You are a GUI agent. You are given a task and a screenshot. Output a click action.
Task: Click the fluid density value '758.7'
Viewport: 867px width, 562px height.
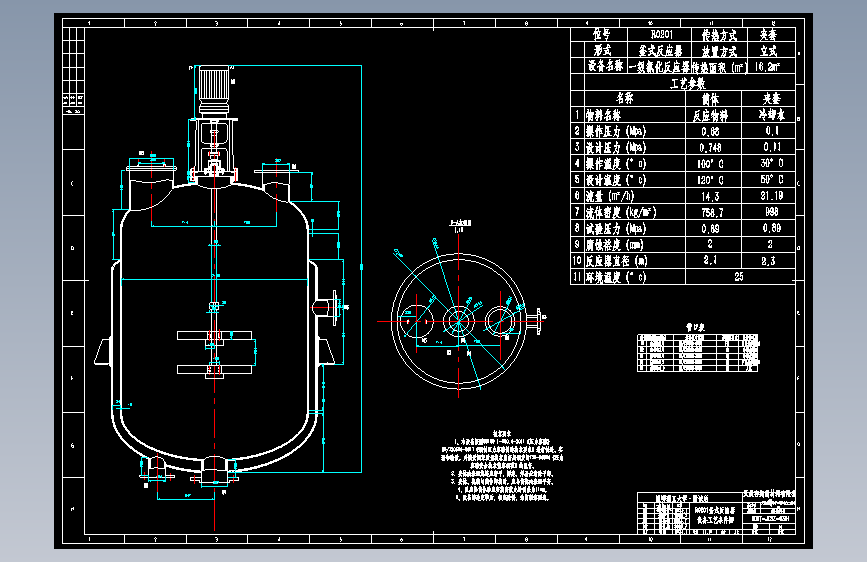tap(712, 212)
